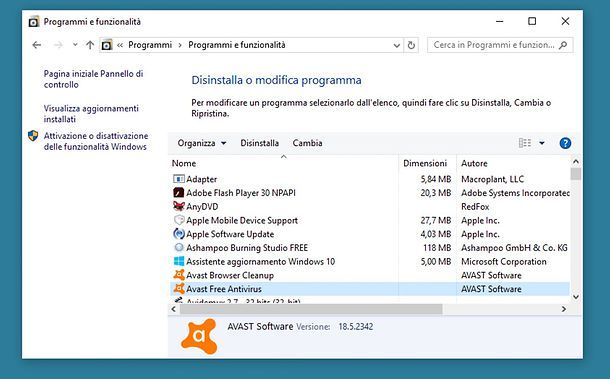Select Assistente aggiornamento Windows 10 name
610x379 pixels.
(x=260, y=261)
